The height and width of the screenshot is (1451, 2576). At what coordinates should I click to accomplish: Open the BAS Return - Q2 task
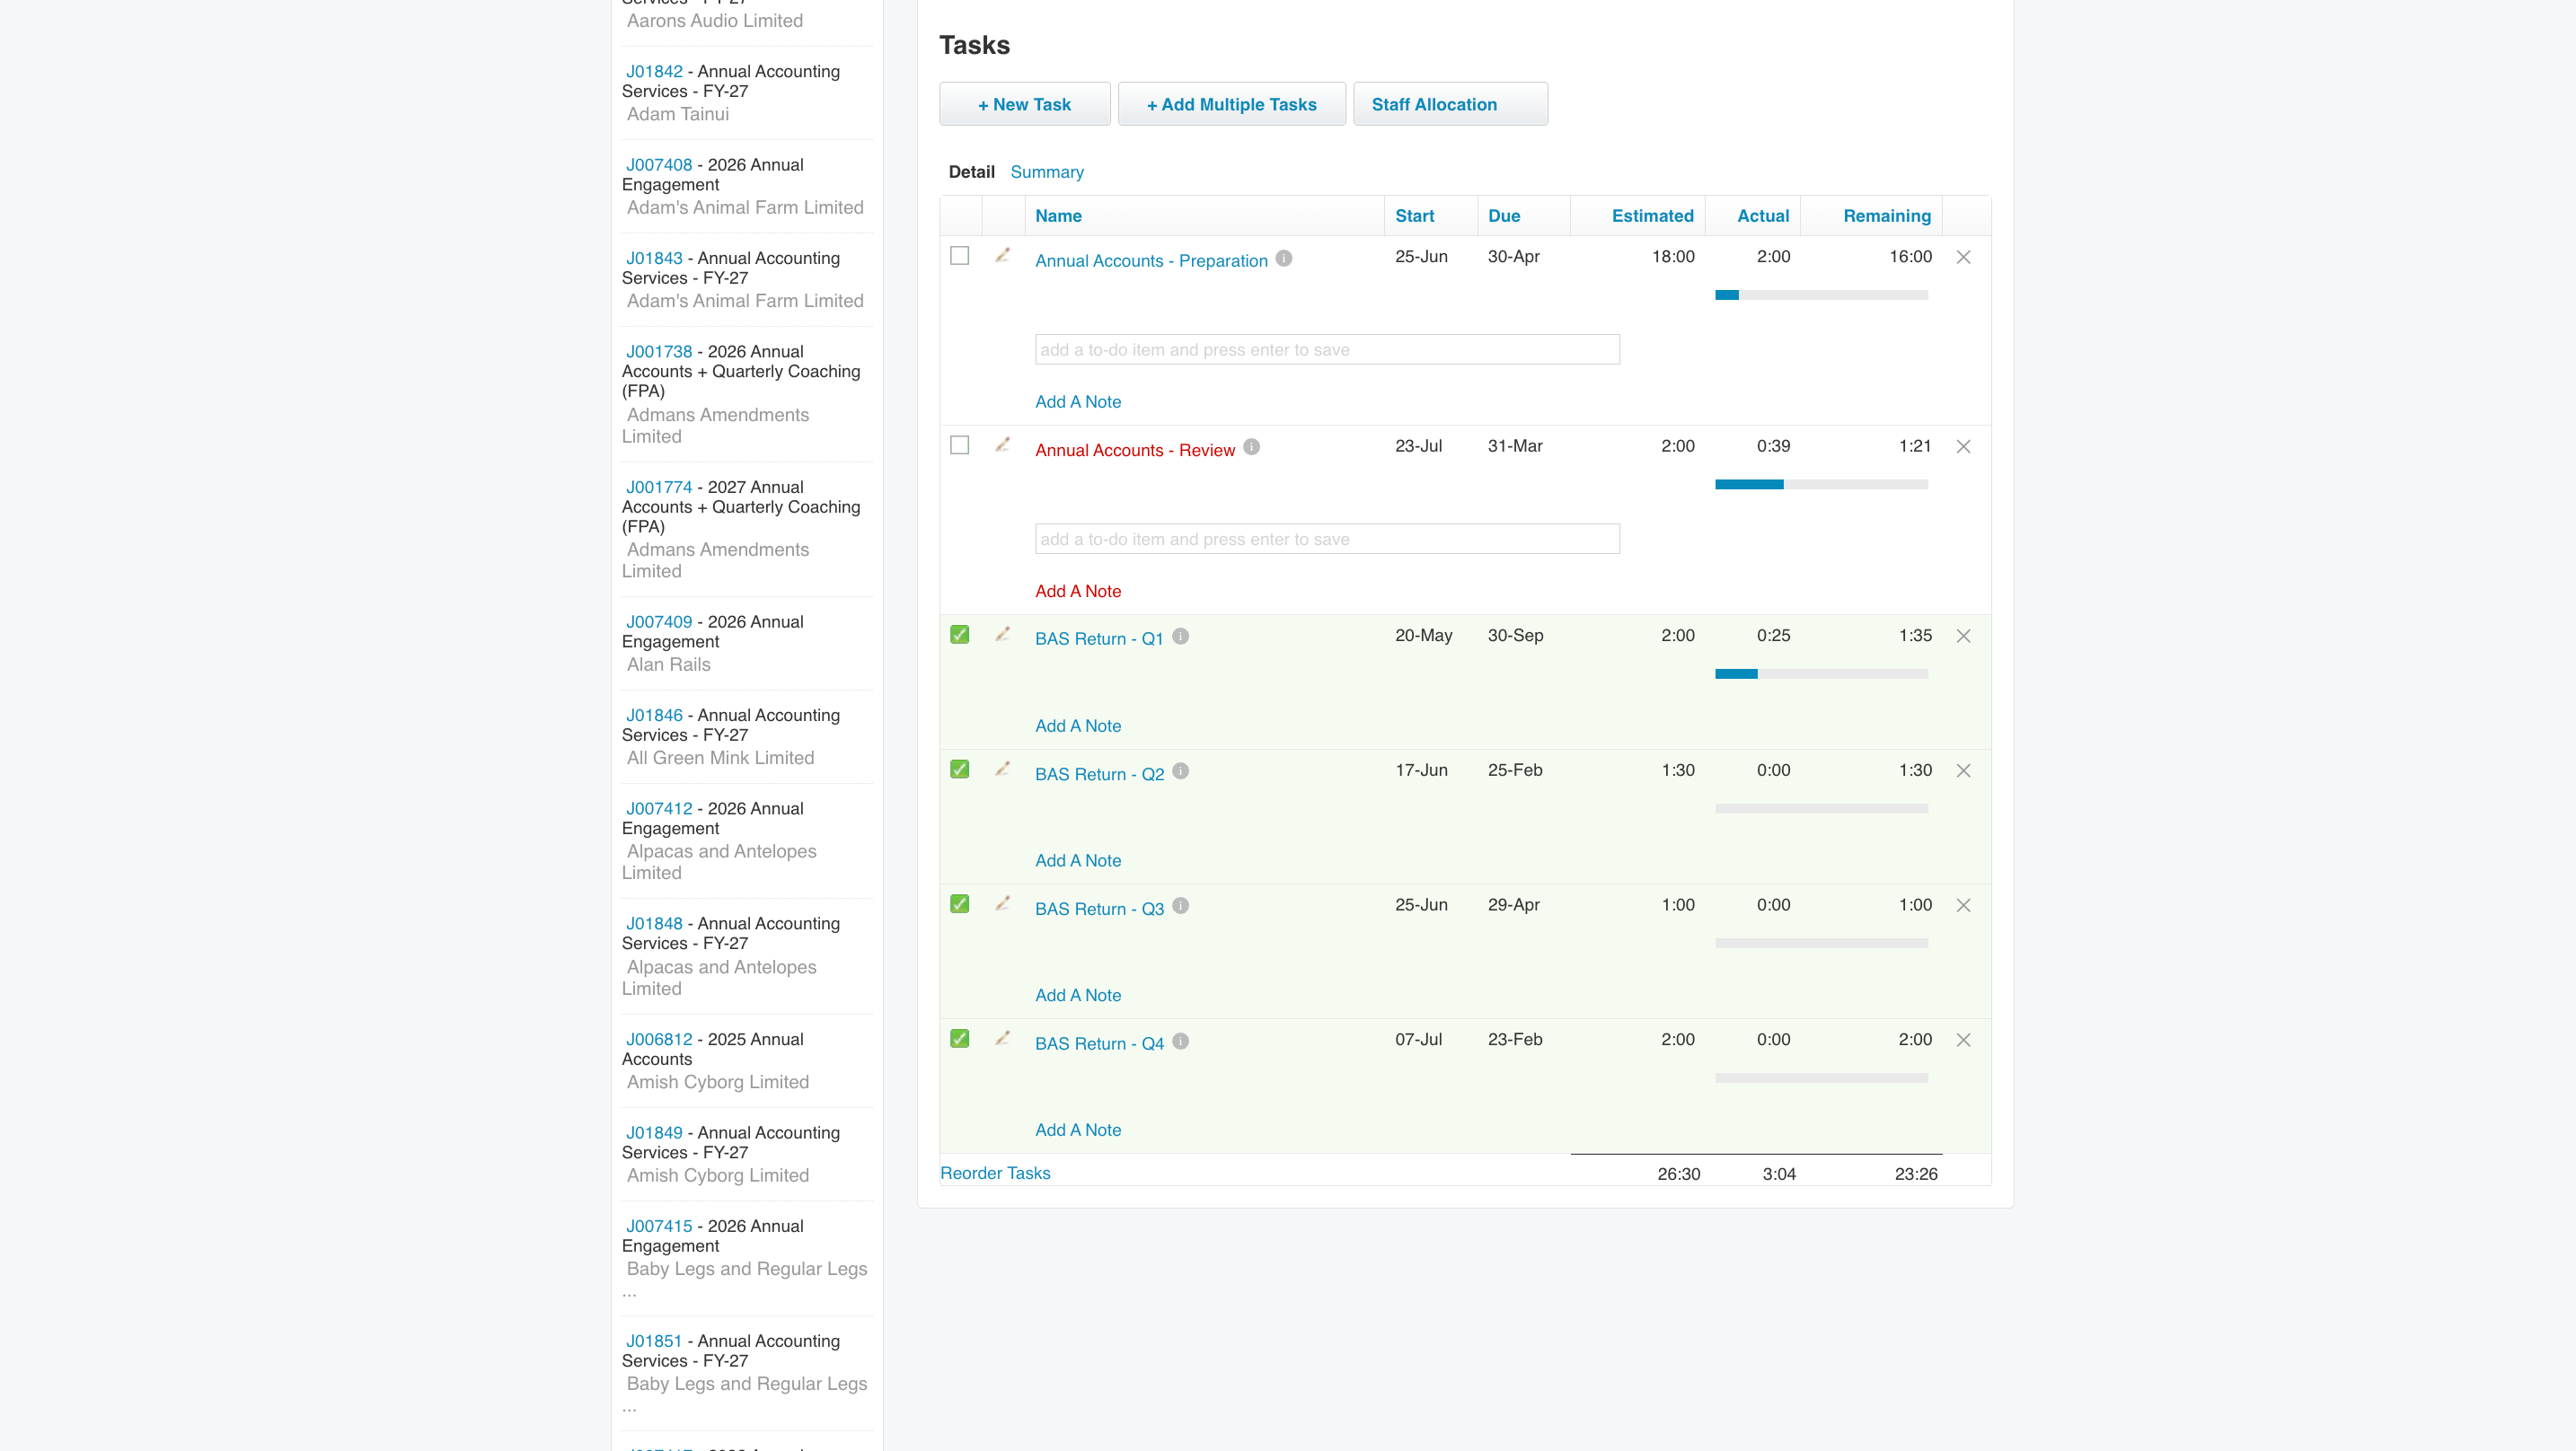(1099, 774)
